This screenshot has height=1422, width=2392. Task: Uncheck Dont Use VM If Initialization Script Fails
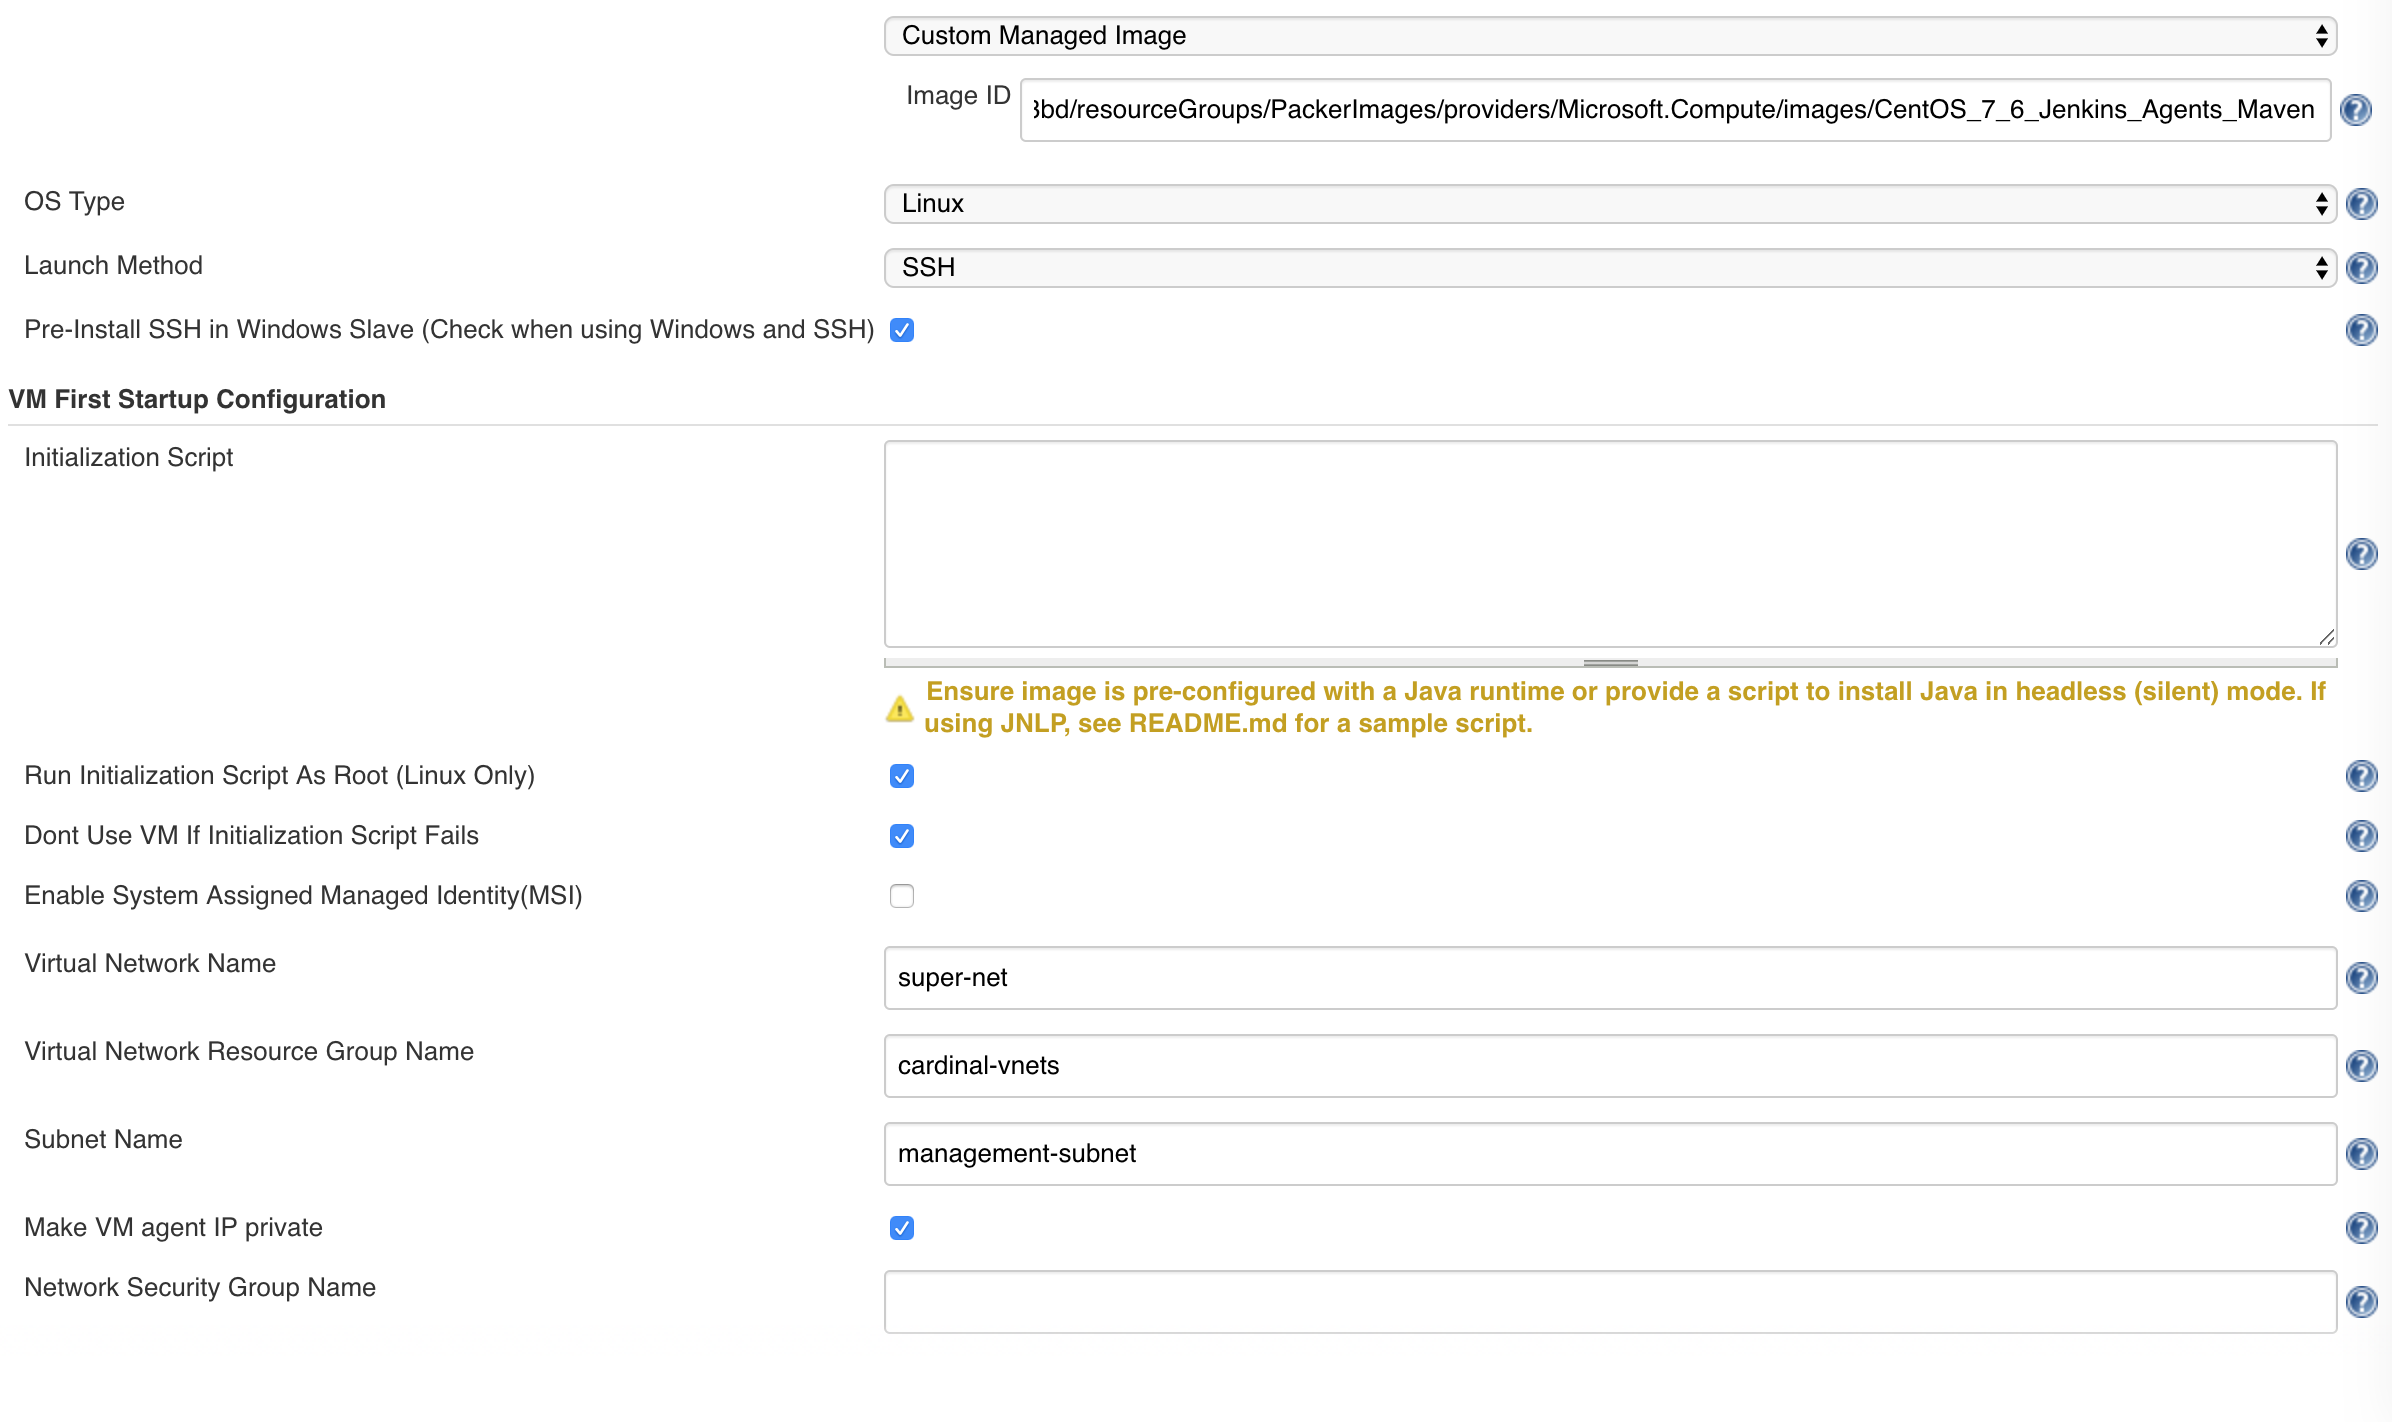[x=902, y=836]
